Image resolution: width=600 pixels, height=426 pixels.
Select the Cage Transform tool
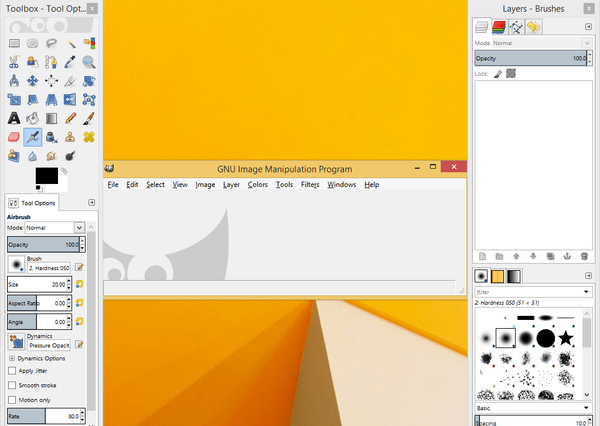tap(89, 100)
